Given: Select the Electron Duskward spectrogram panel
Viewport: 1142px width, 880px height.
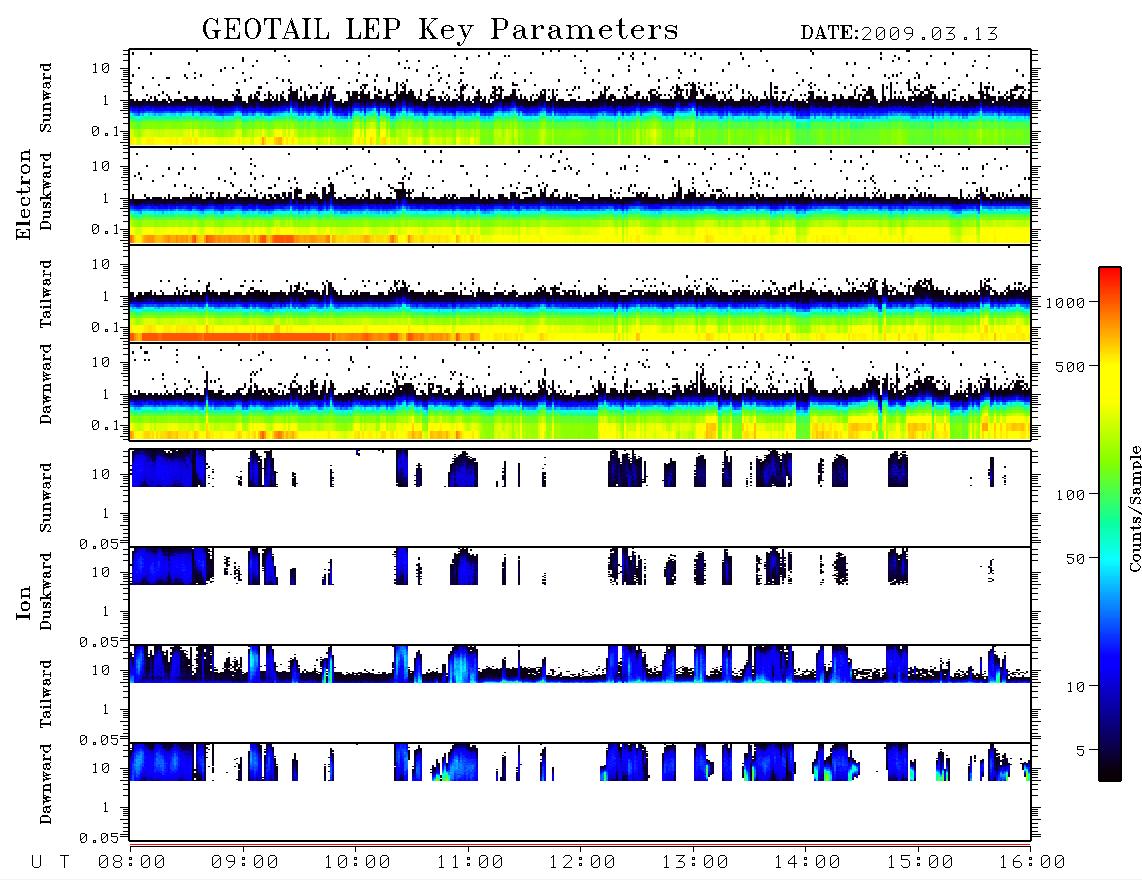Looking at the screenshot, I should pos(580,196).
